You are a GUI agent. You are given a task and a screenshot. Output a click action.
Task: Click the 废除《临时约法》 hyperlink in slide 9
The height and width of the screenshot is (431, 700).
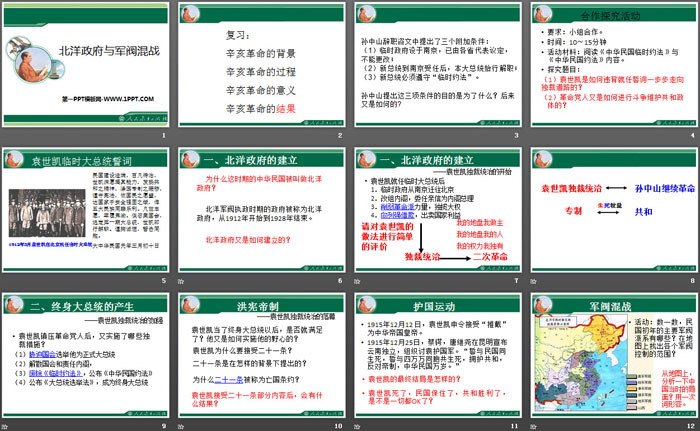56,373
